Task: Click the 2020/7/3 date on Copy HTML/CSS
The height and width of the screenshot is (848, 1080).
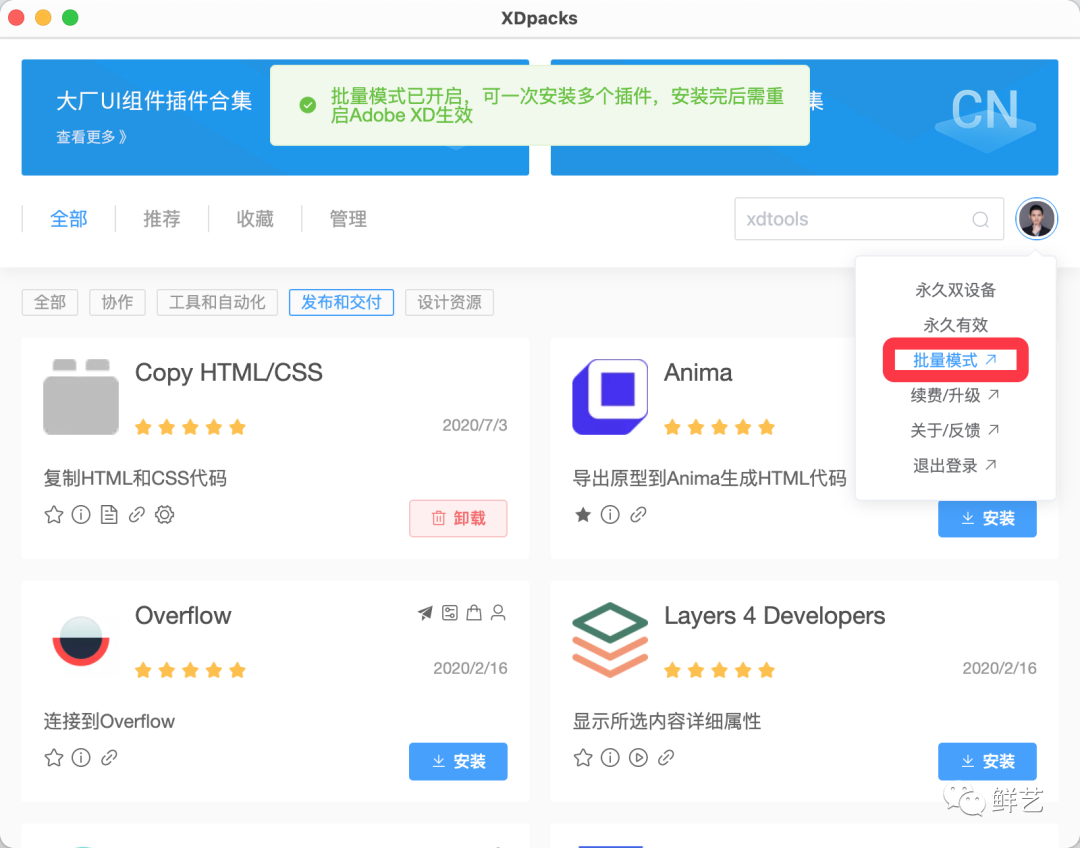Action: click(475, 425)
